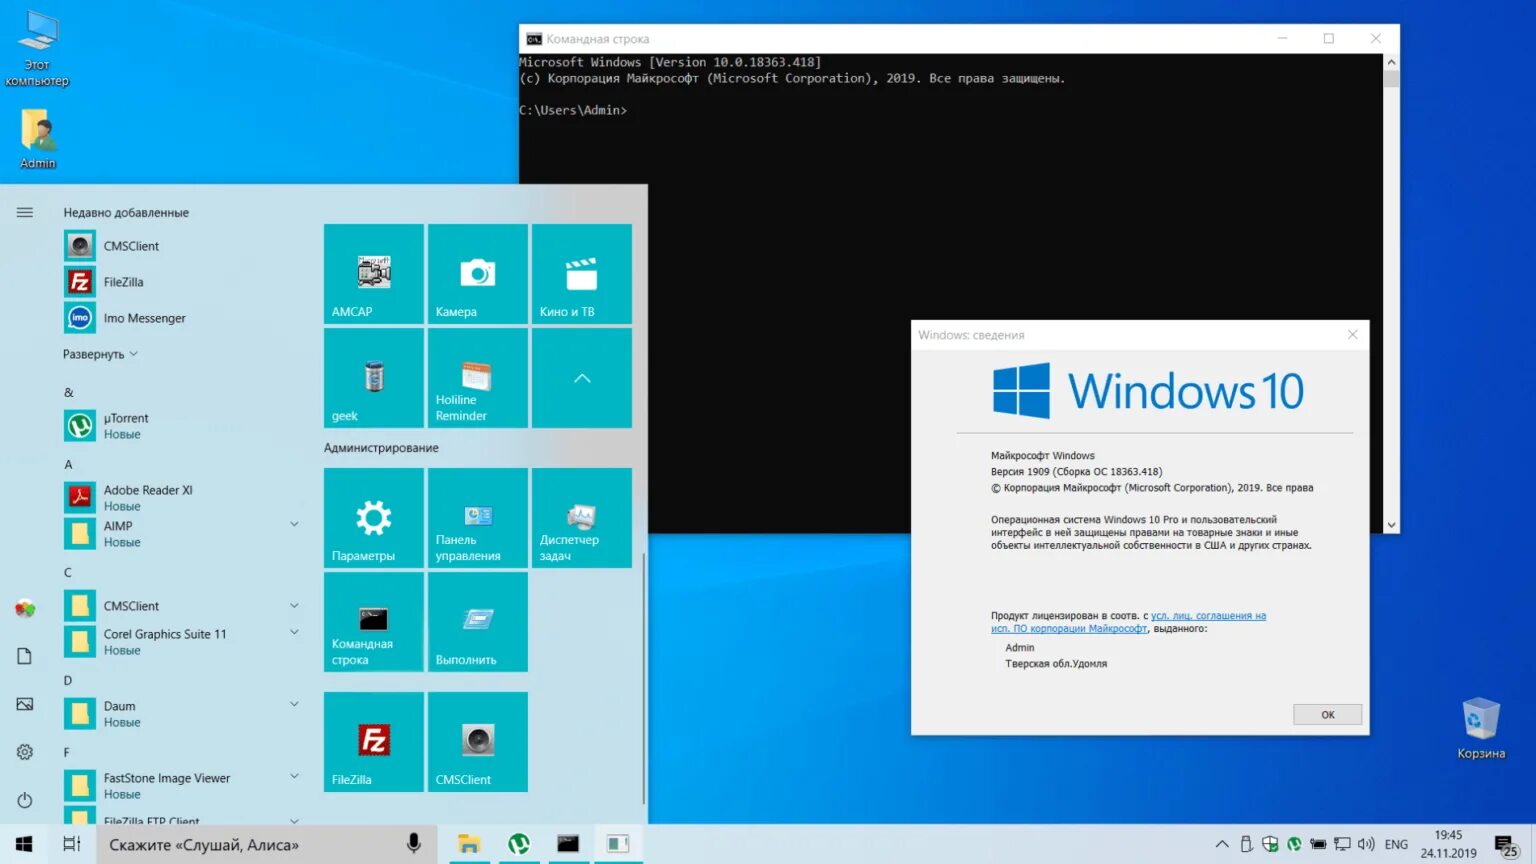Open µTorrent from the taskbar
This screenshot has height=864, width=1536.
pyautogui.click(x=518, y=844)
